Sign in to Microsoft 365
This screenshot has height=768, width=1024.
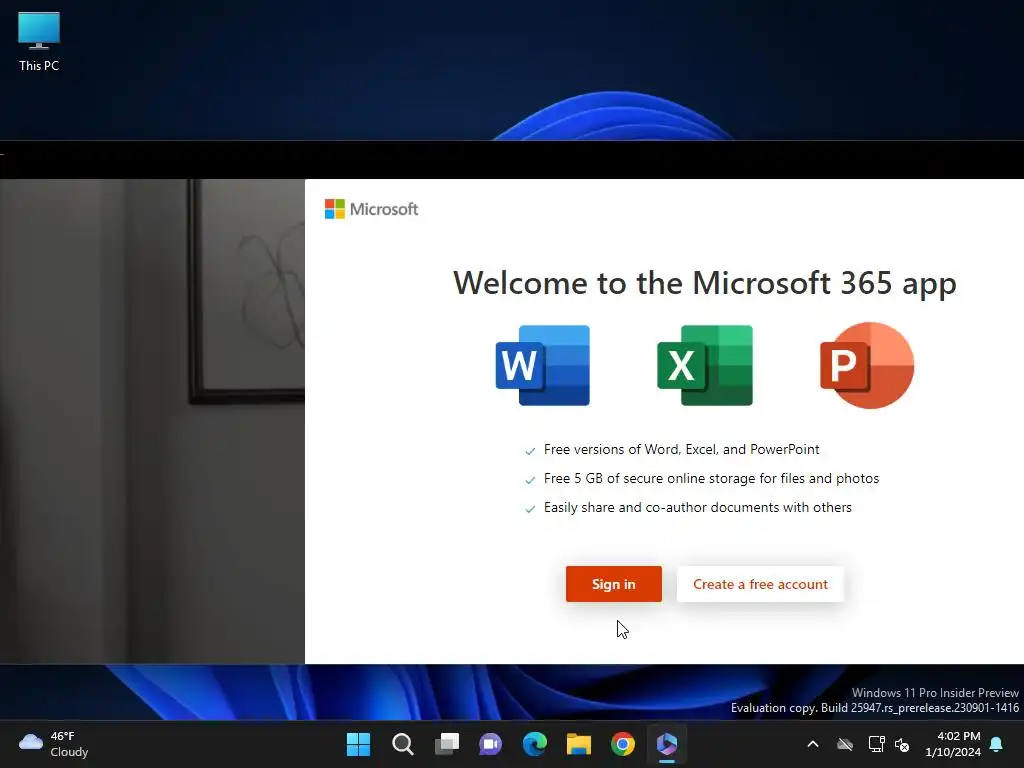click(x=613, y=584)
